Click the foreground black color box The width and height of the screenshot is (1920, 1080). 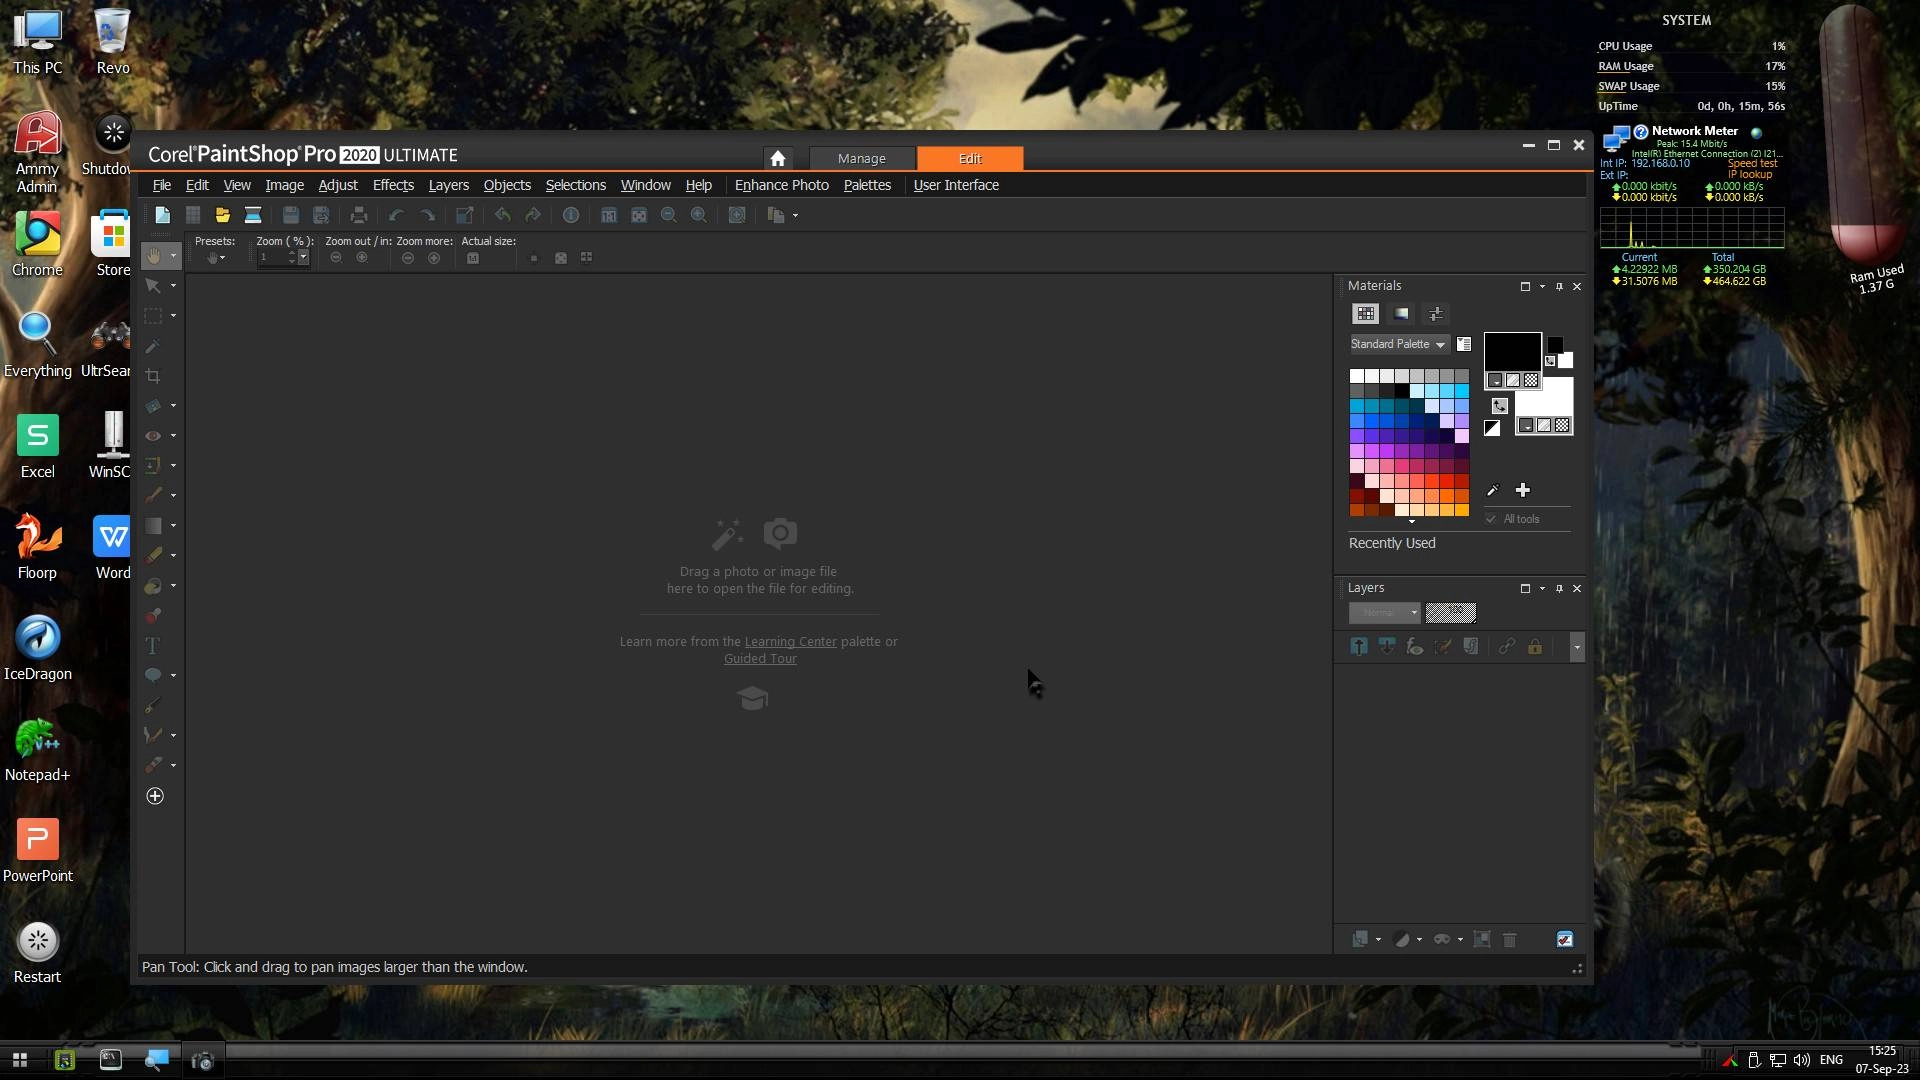[x=1512, y=352]
